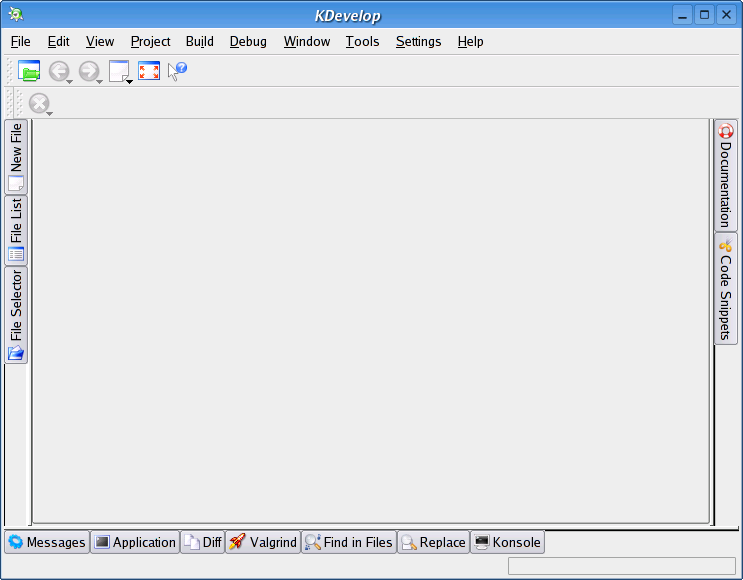Open the Build menu

click(200, 41)
